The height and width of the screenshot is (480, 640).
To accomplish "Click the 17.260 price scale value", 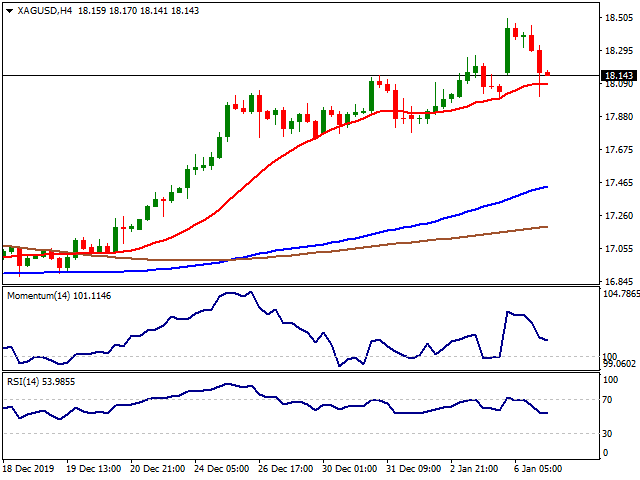I will point(619,216).
